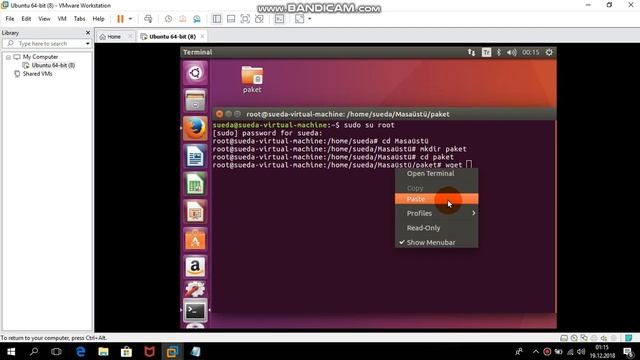Click the VMware message log status bar icon
The width and height of the screenshot is (640, 360).
point(629,338)
